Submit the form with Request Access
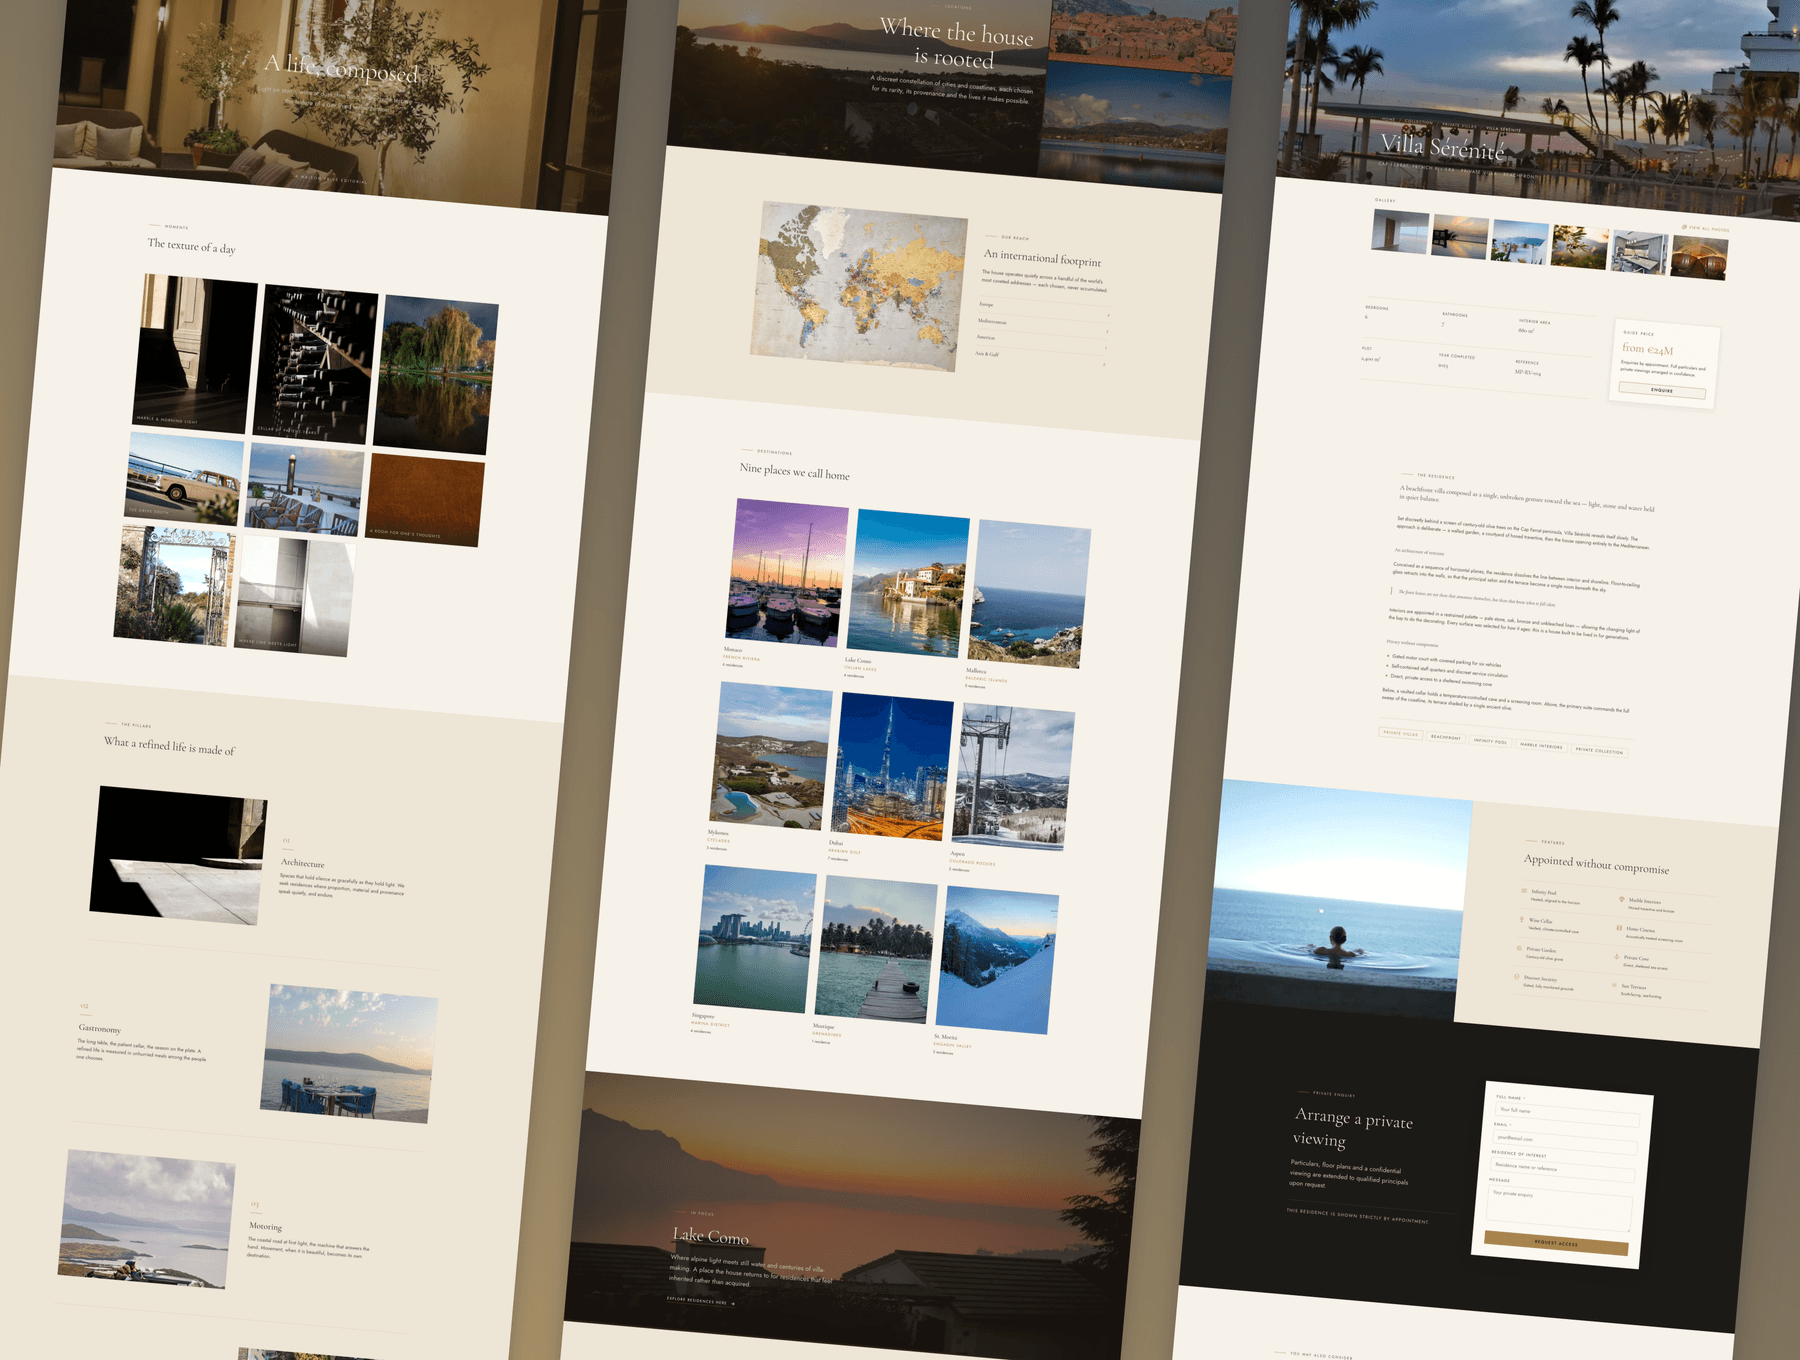Viewport: 1800px width, 1360px height. click(x=1556, y=1243)
